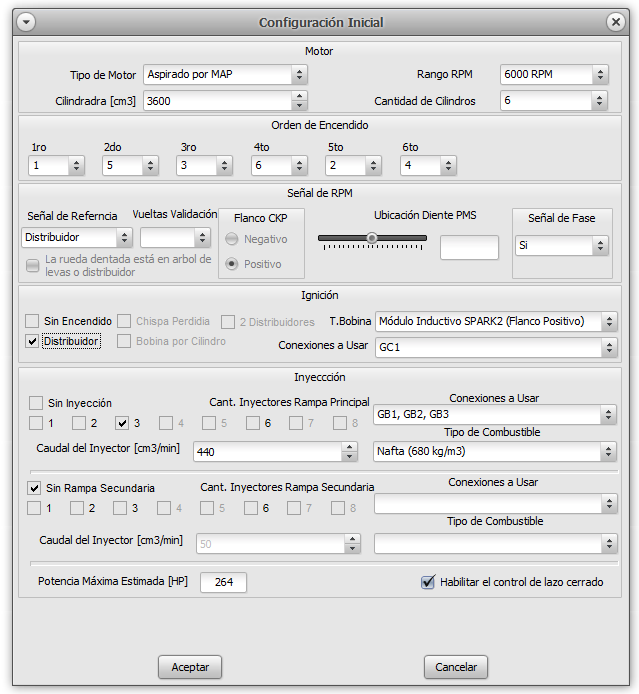Toggle the Chispa Perdidia checkbox

(124, 320)
